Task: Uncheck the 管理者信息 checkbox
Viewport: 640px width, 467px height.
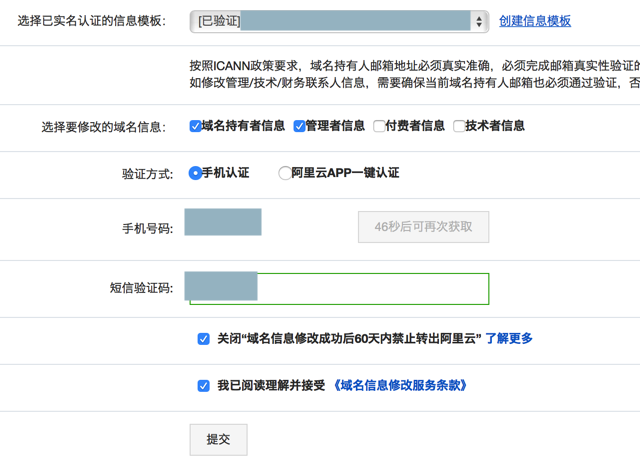Action: tap(299, 127)
